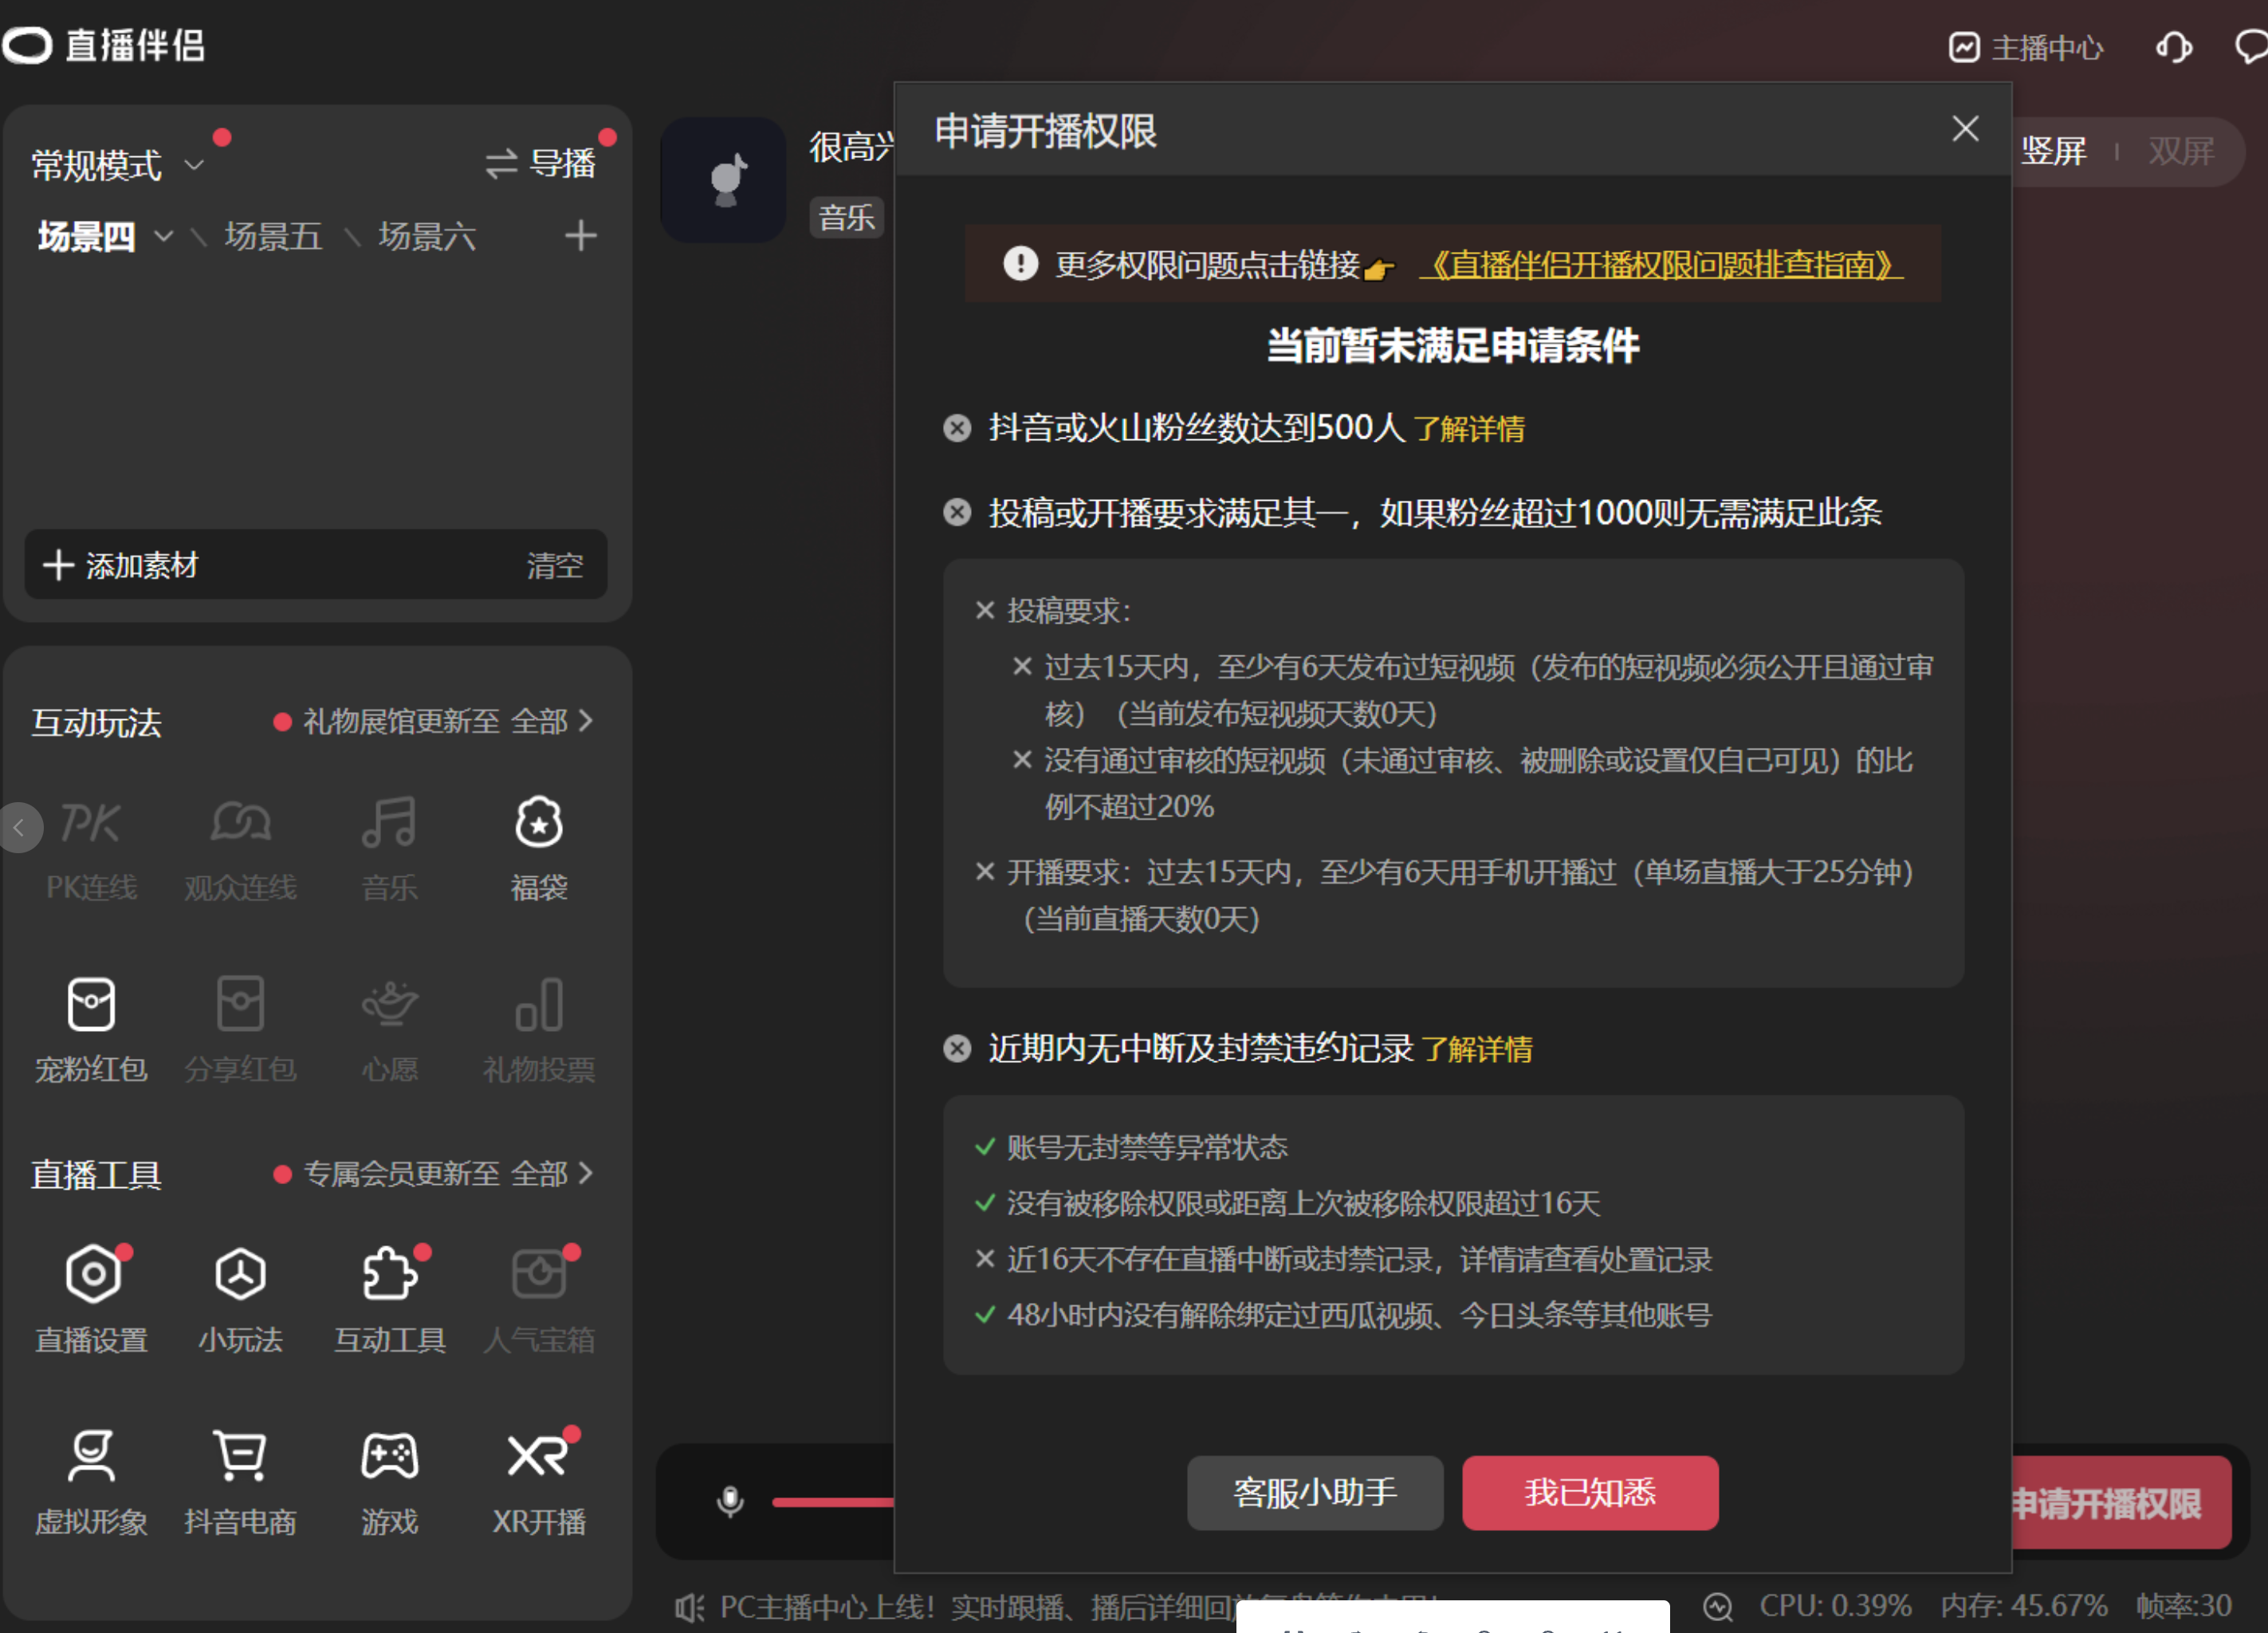
Task: Open customer service headset icon
Action: pyautogui.click(x=2174, y=47)
